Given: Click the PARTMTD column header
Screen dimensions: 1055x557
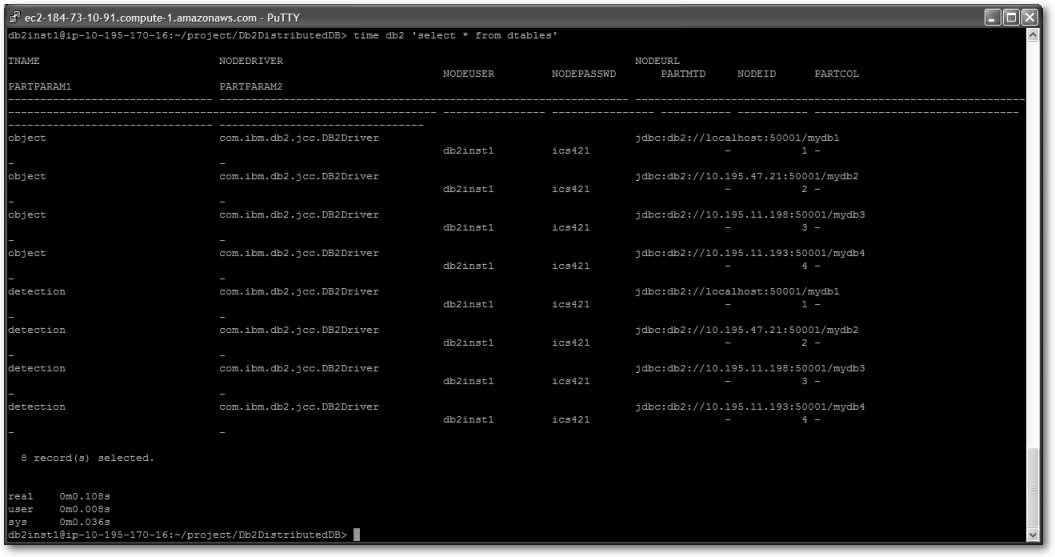Looking at the screenshot, I should point(683,73).
